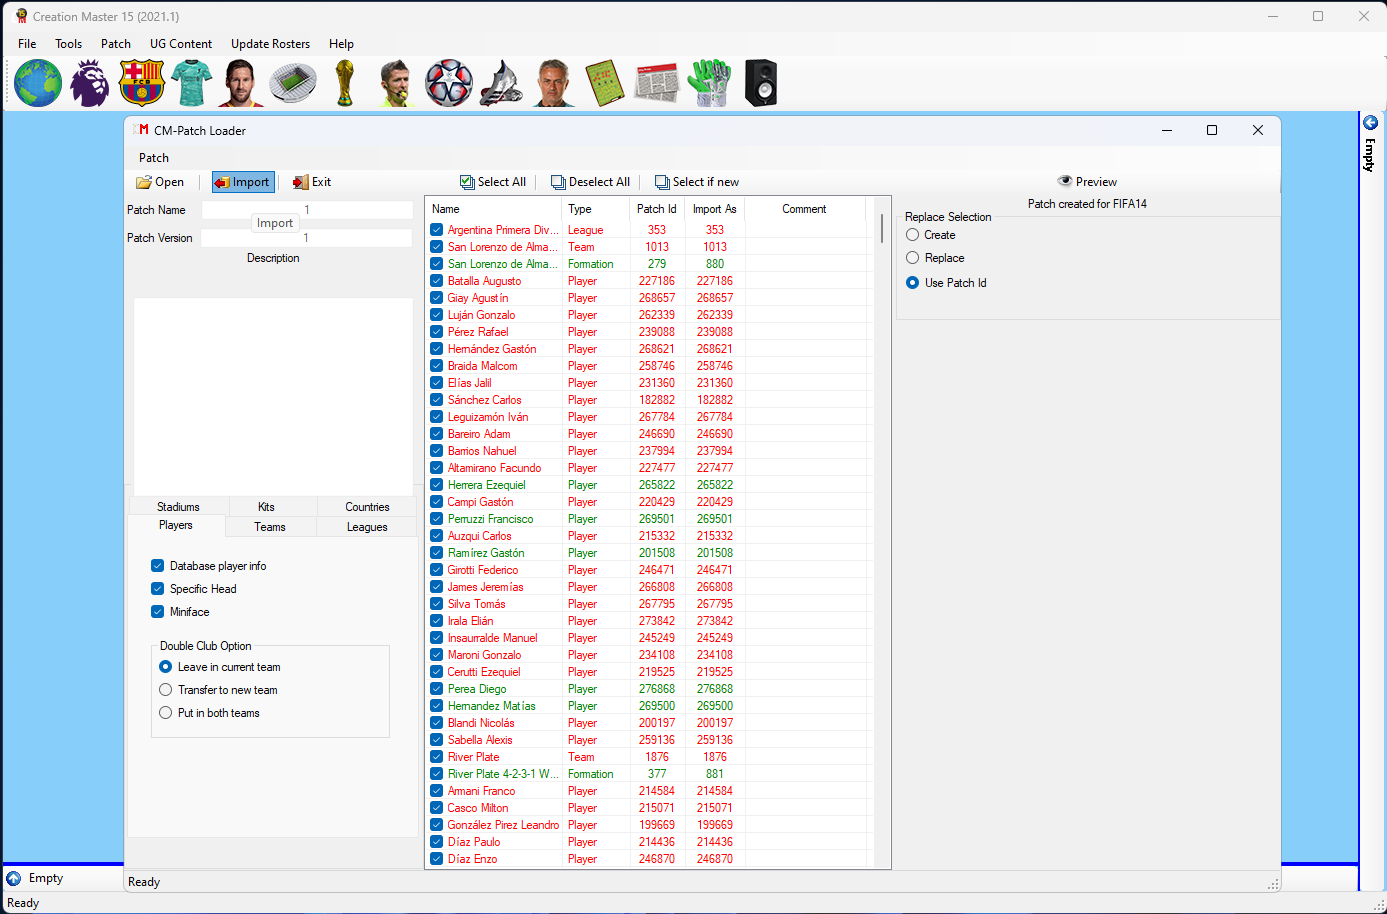Open the Help menu

341,44
